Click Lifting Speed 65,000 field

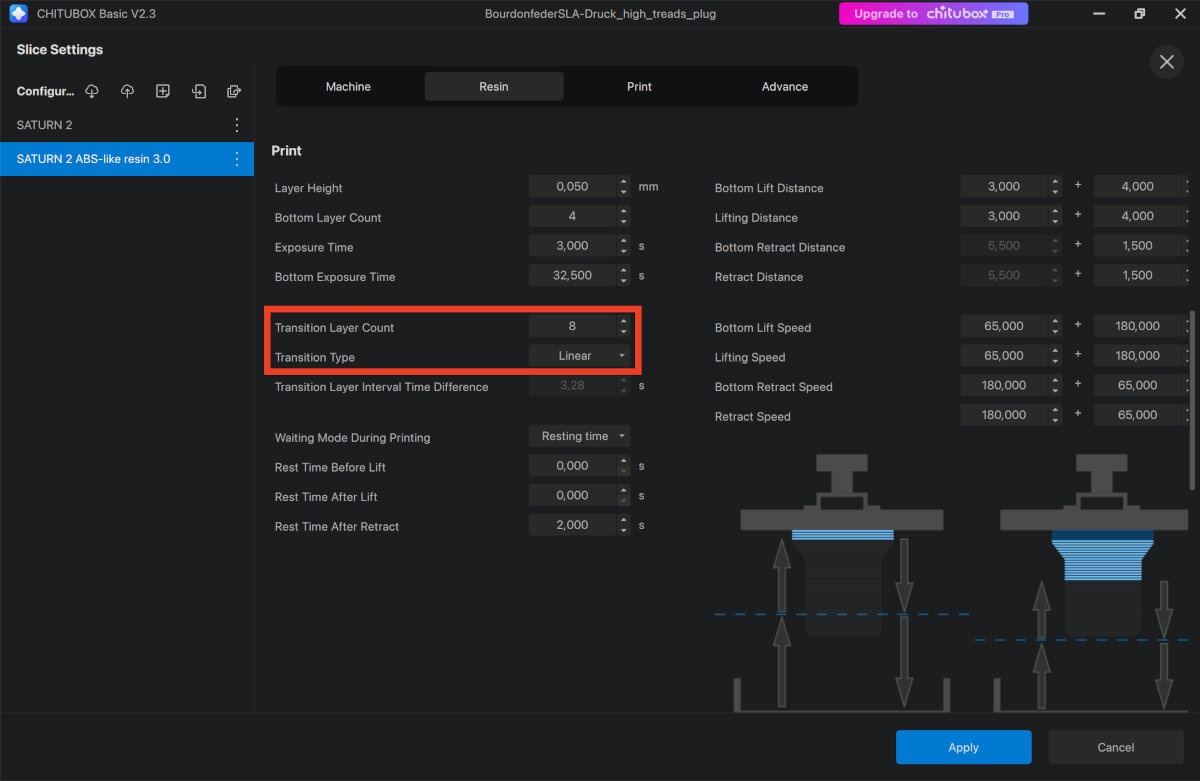1004,356
